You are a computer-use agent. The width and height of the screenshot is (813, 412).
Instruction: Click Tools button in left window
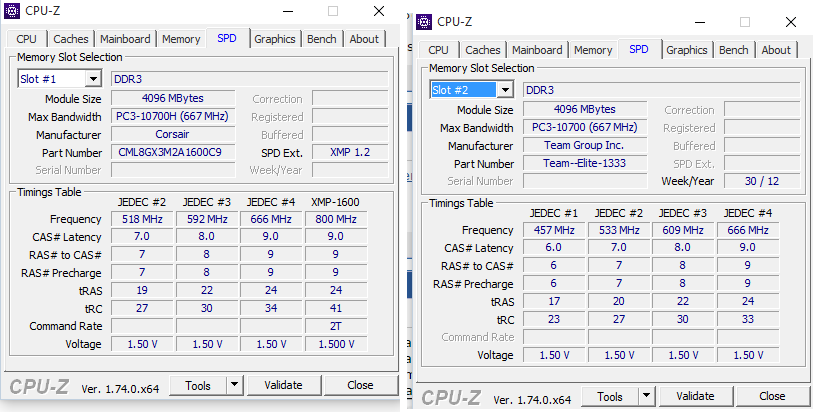pyautogui.click(x=198, y=385)
